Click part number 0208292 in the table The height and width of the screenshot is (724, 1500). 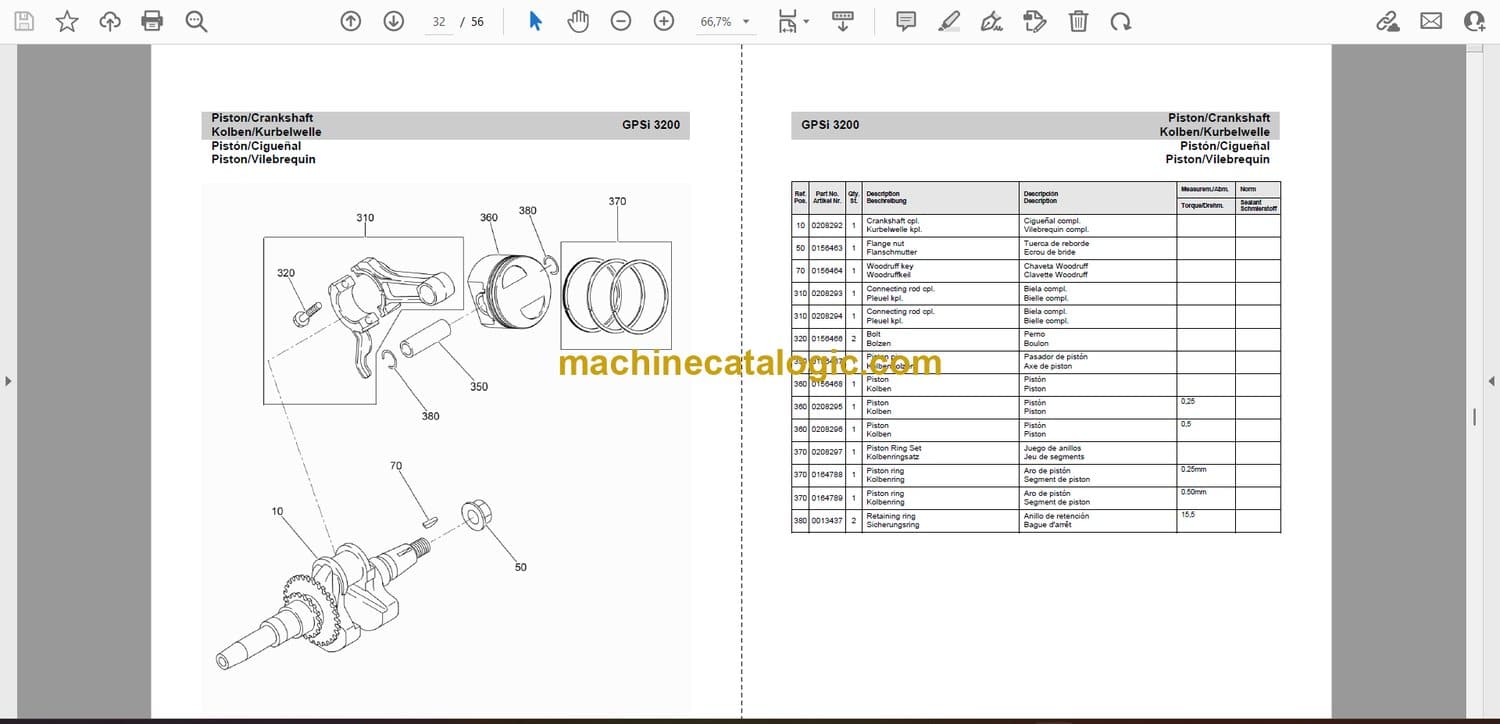pyautogui.click(x=827, y=226)
